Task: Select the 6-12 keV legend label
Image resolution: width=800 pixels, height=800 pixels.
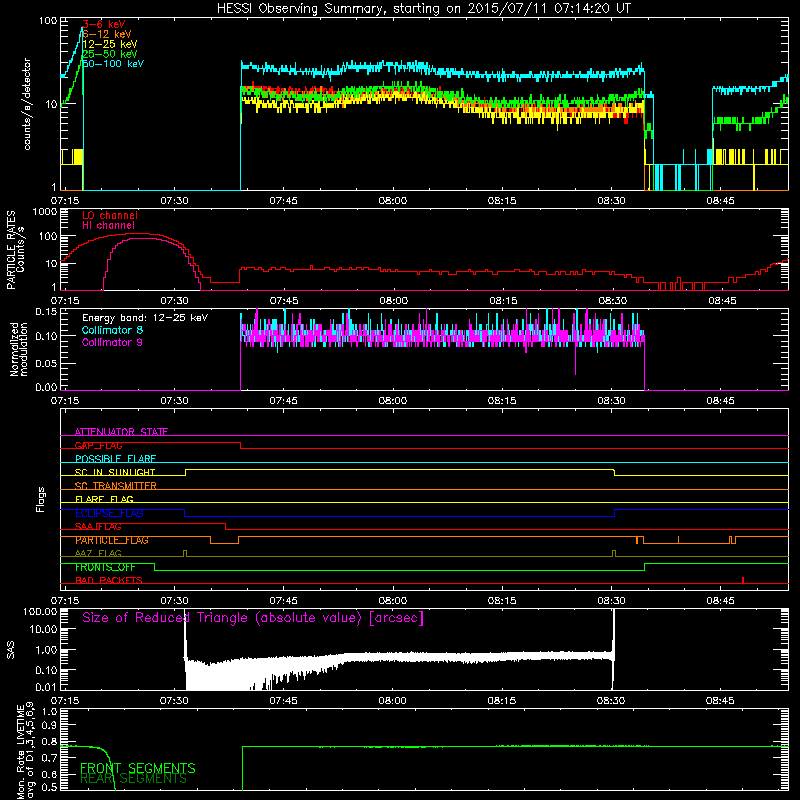Action: click(x=107, y=34)
